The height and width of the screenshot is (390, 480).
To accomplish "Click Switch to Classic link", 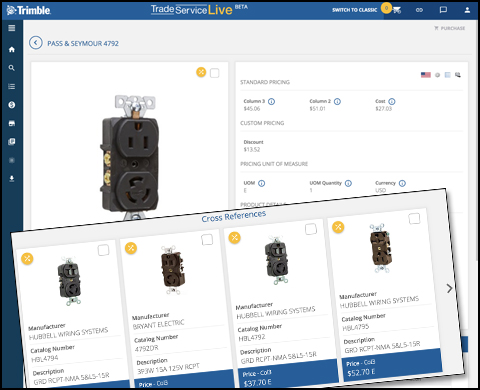I will tap(354, 10).
